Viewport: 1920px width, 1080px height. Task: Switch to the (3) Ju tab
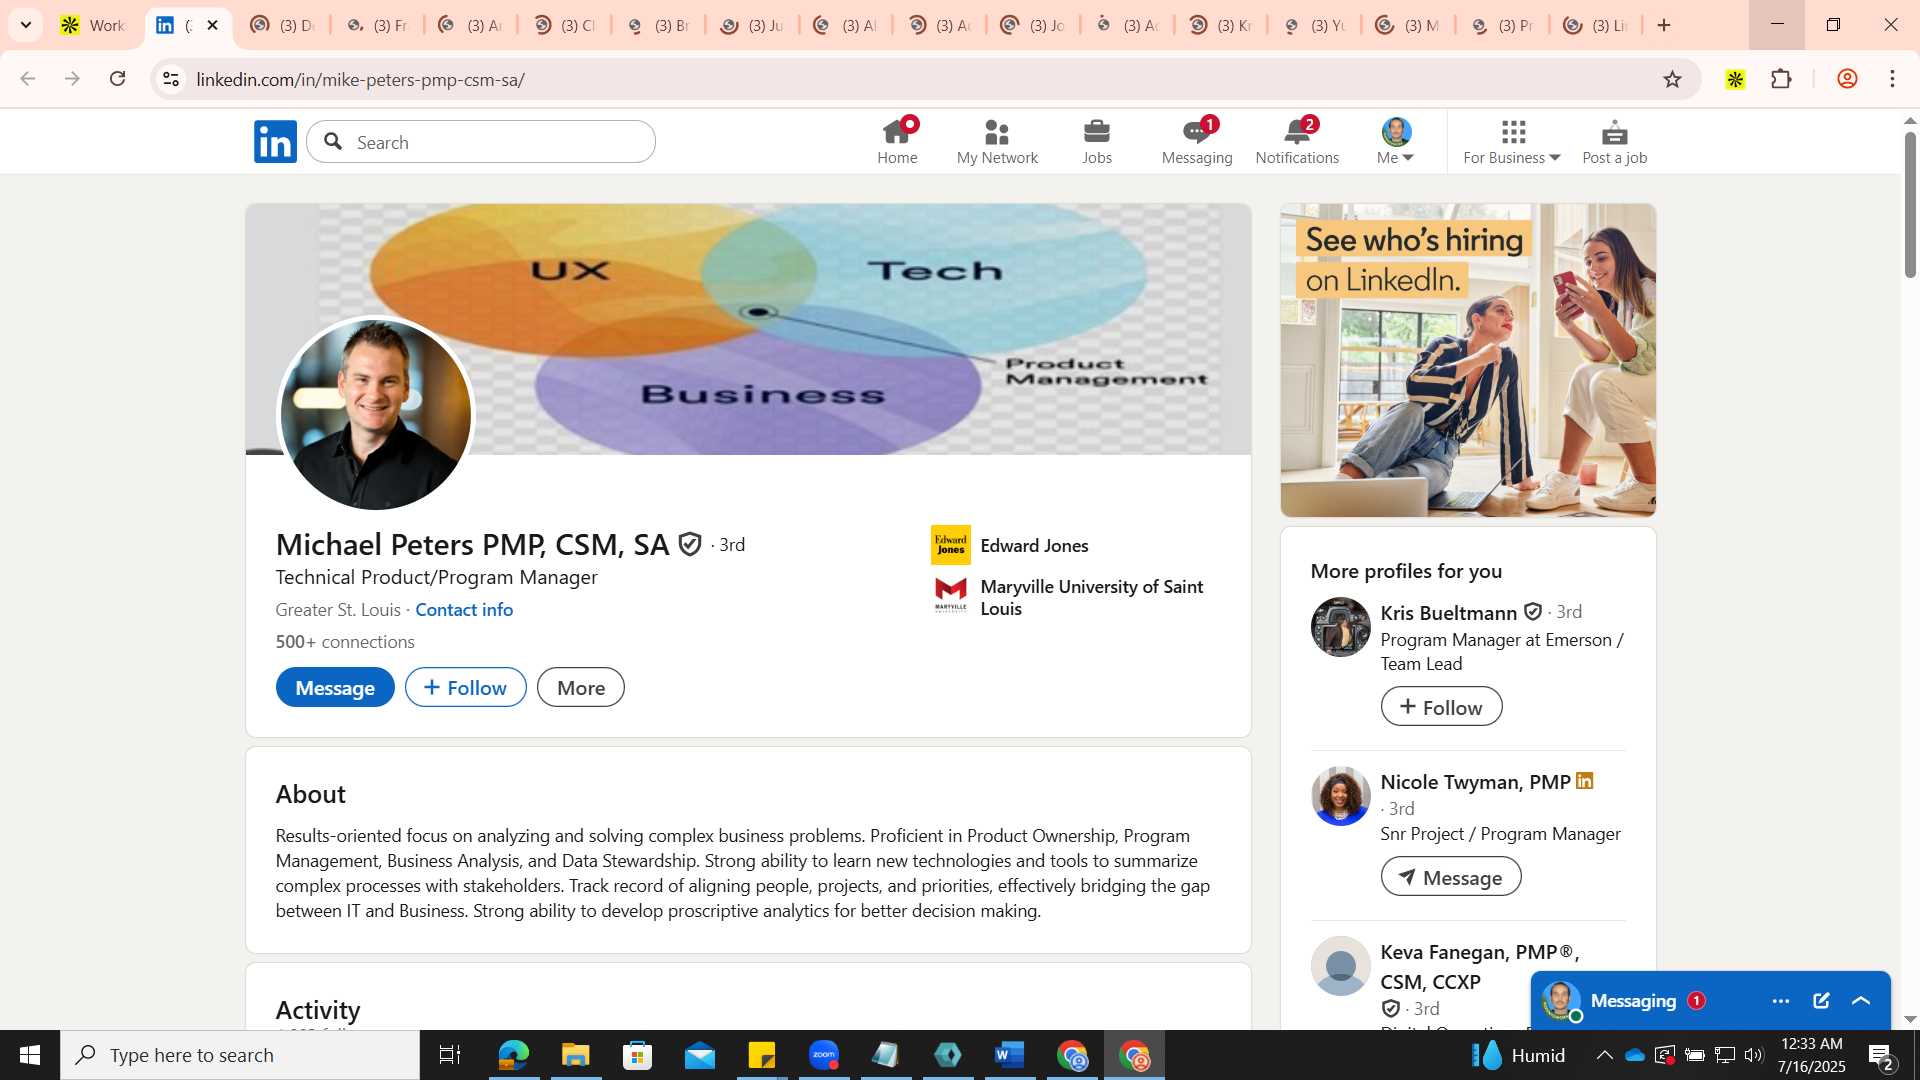pyautogui.click(x=753, y=25)
